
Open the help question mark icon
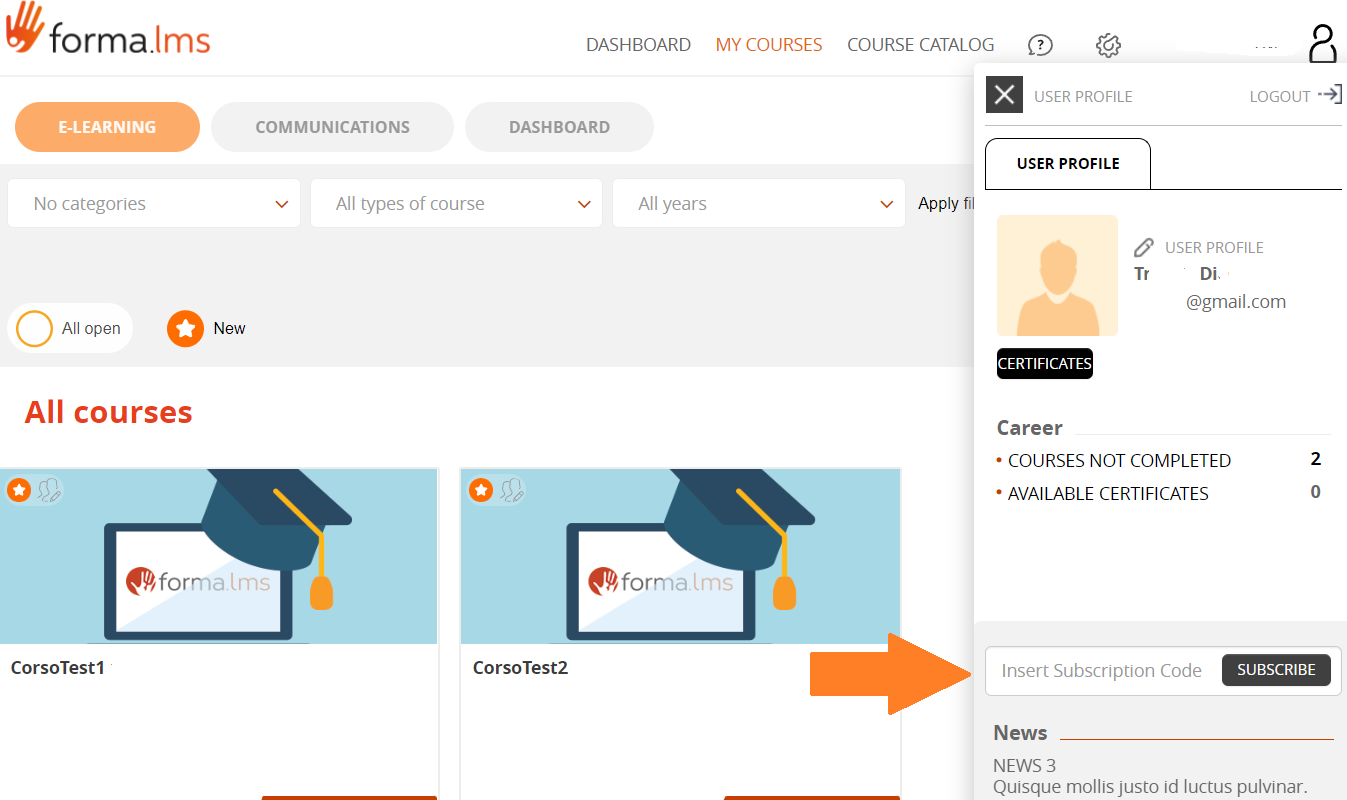tap(1040, 45)
